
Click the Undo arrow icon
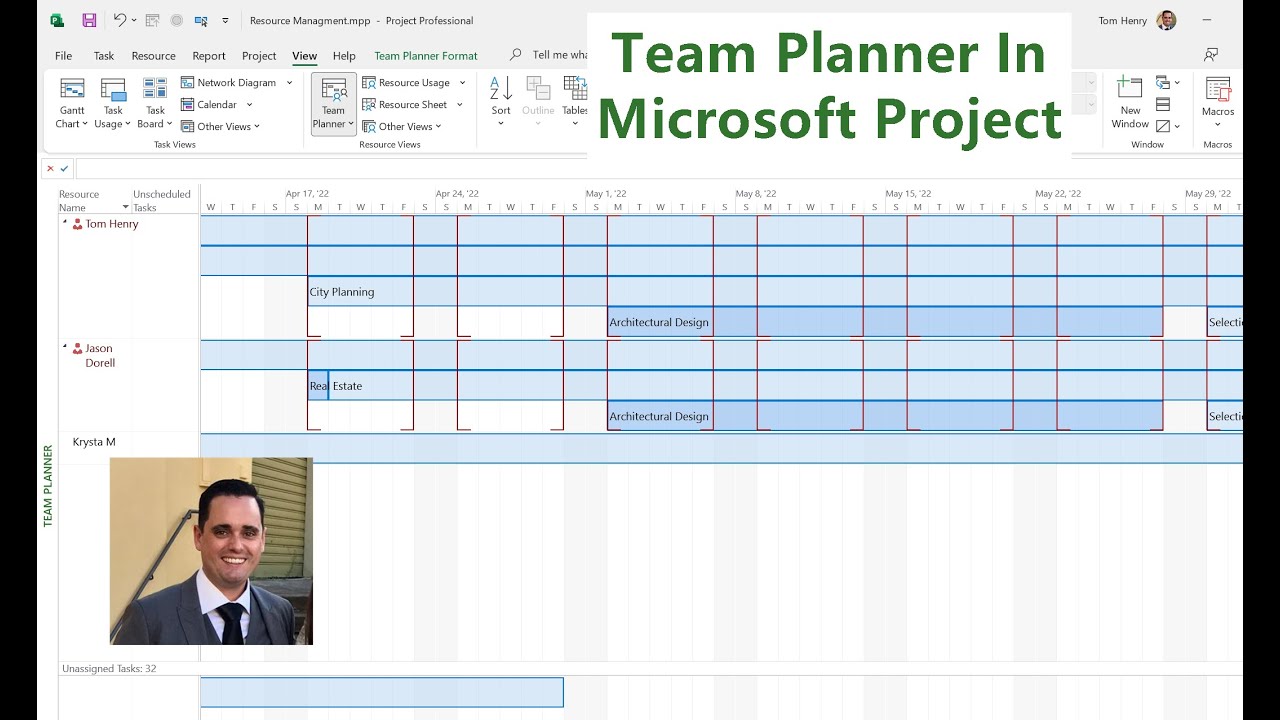point(119,20)
